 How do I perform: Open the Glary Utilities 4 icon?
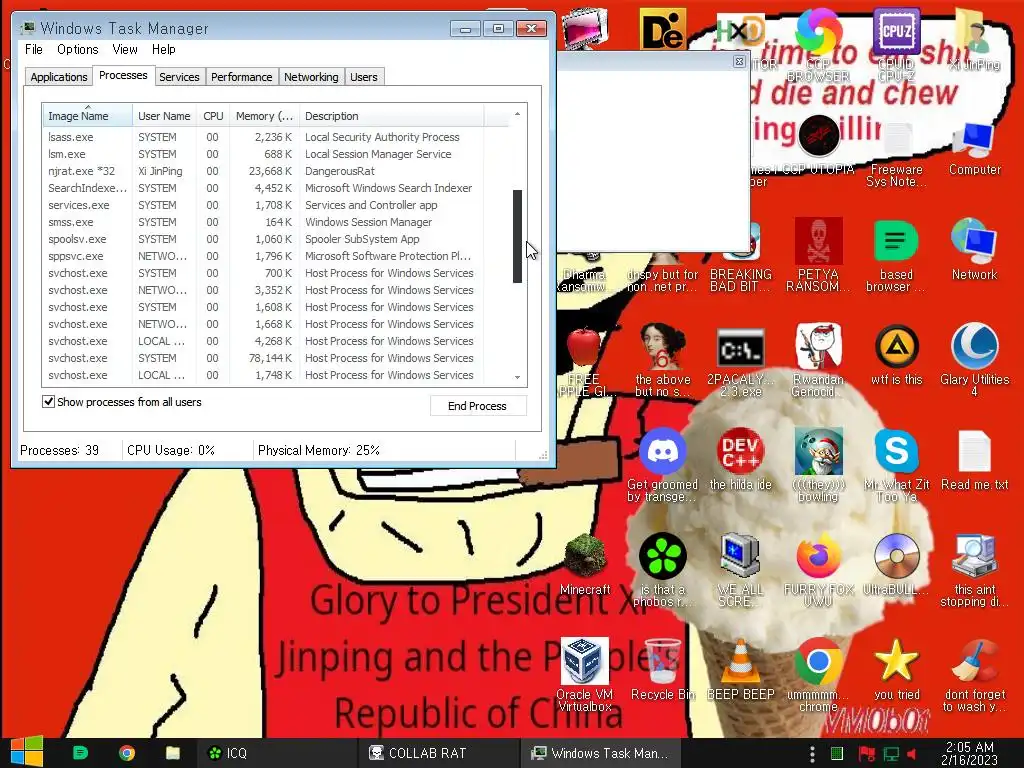pyautogui.click(x=974, y=346)
